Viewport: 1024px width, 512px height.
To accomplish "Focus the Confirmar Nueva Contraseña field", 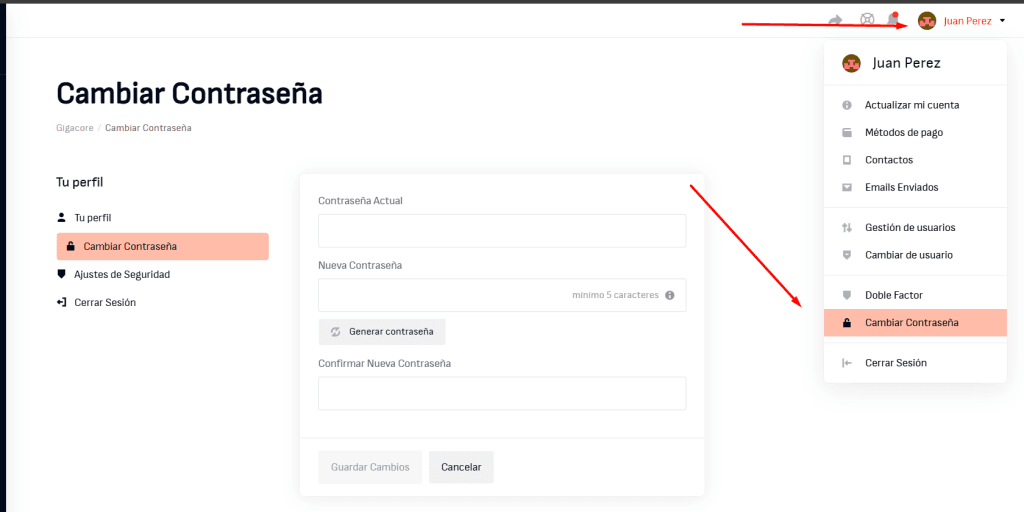I will 502,393.
